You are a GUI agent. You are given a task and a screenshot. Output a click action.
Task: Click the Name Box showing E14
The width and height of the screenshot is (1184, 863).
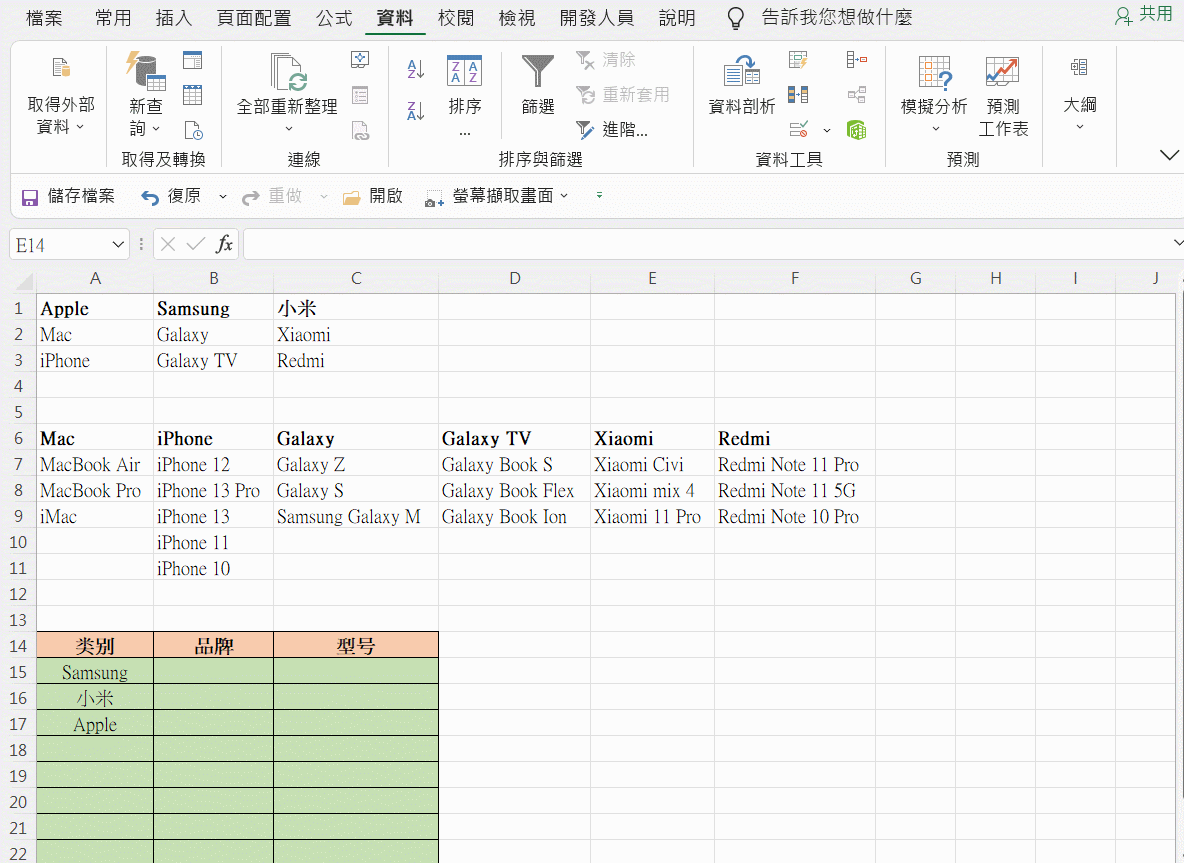click(x=60, y=245)
